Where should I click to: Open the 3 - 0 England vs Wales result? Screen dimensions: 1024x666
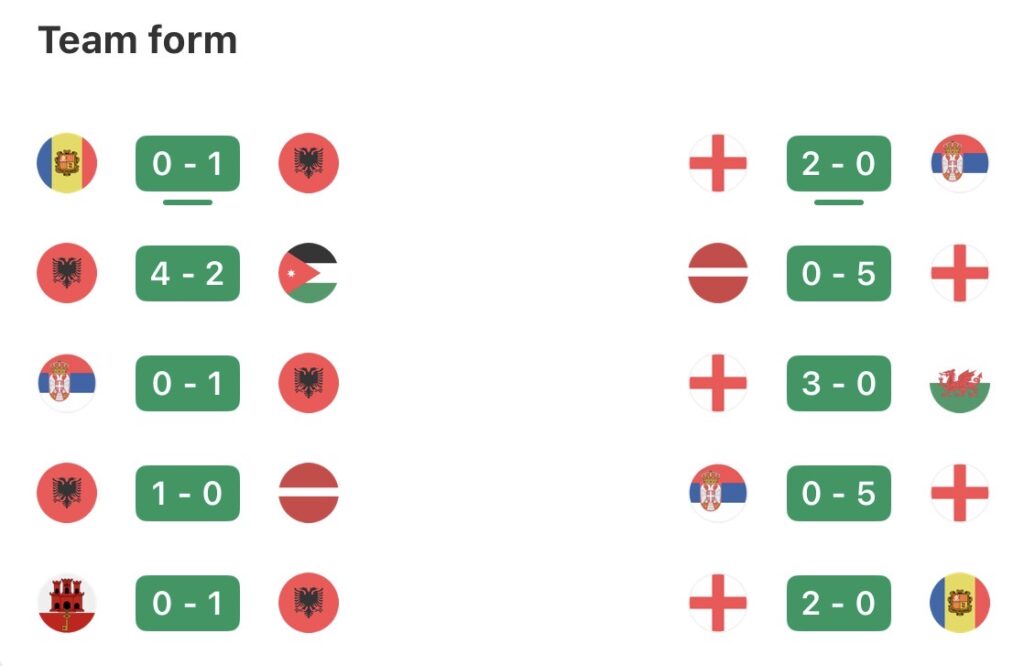click(838, 383)
